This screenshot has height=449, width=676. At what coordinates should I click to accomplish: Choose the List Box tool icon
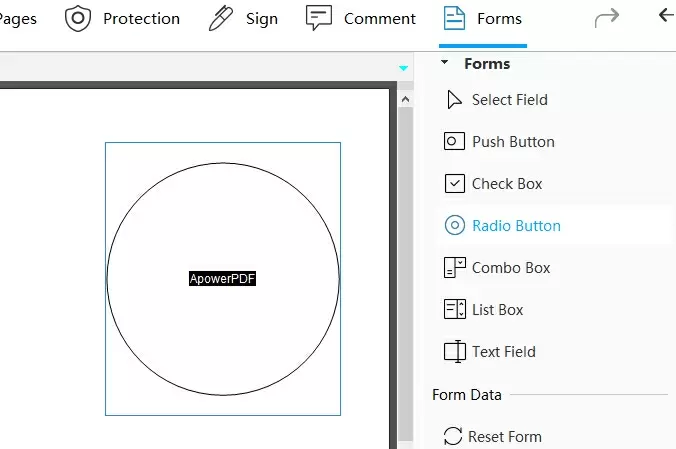point(454,309)
